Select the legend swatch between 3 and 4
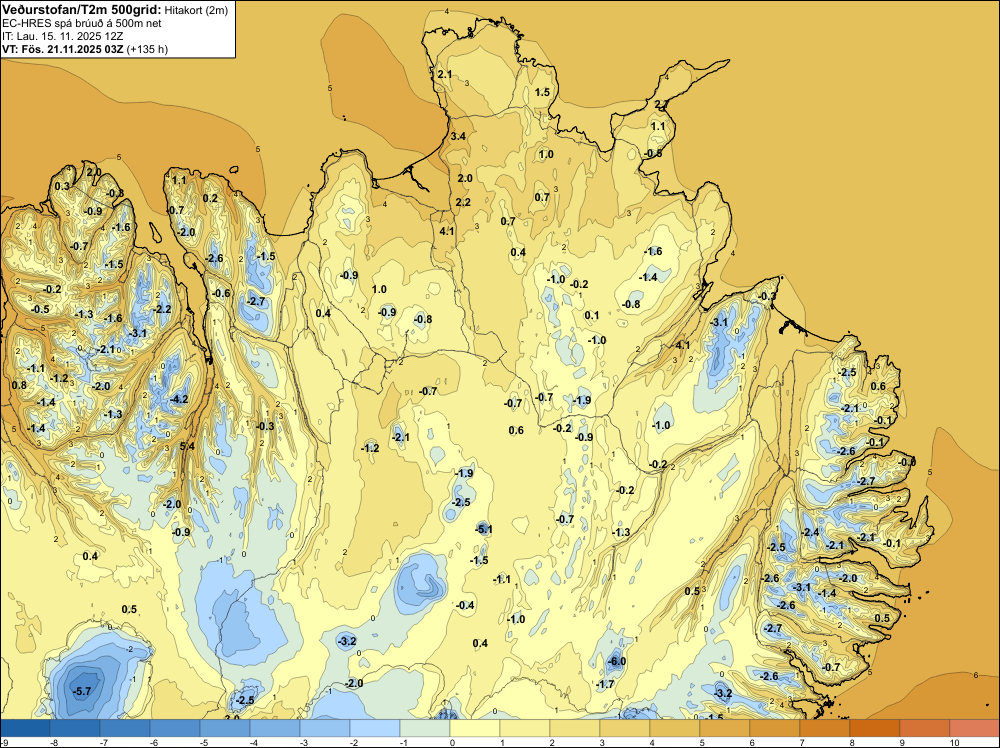 click(625, 728)
